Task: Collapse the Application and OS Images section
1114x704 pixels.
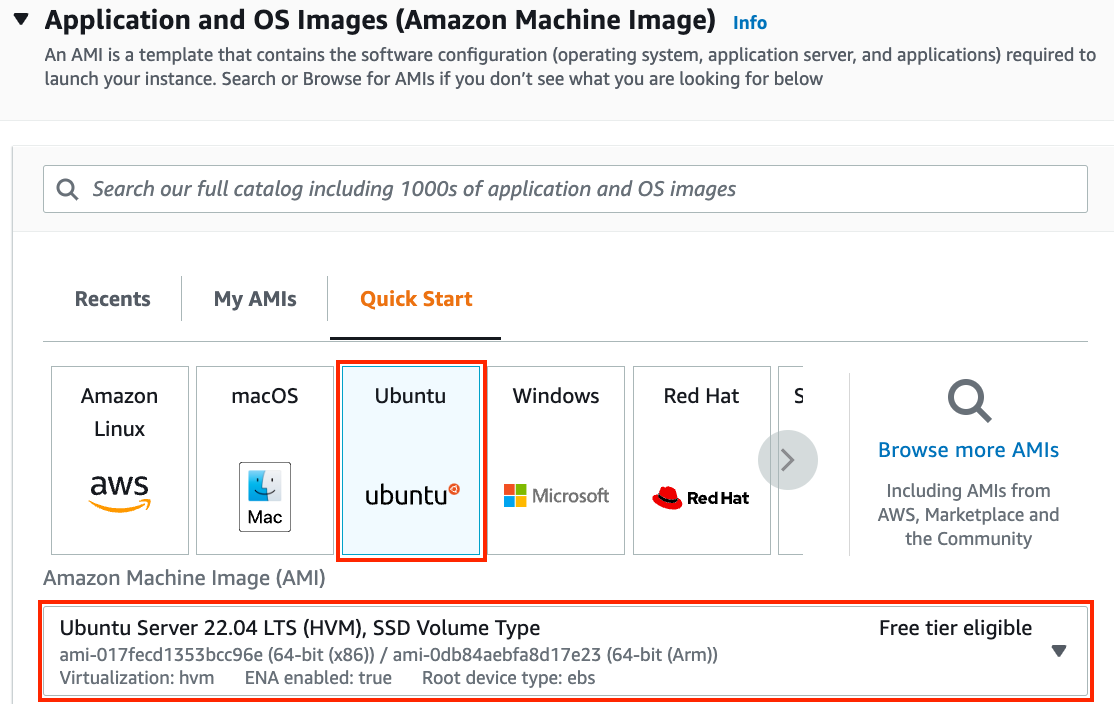Action: pos(21,20)
